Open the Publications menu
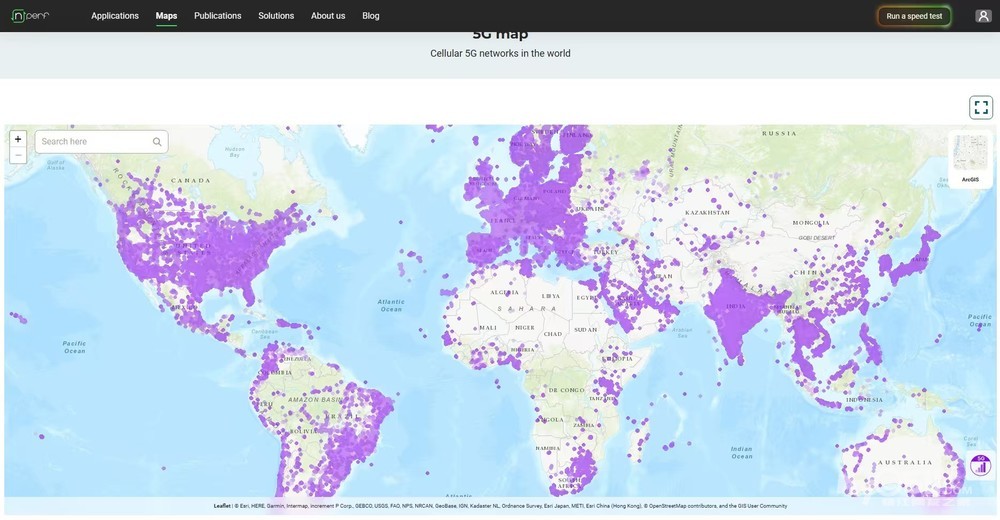This screenshot has height=520, width=1000. (x=217, y=16)
